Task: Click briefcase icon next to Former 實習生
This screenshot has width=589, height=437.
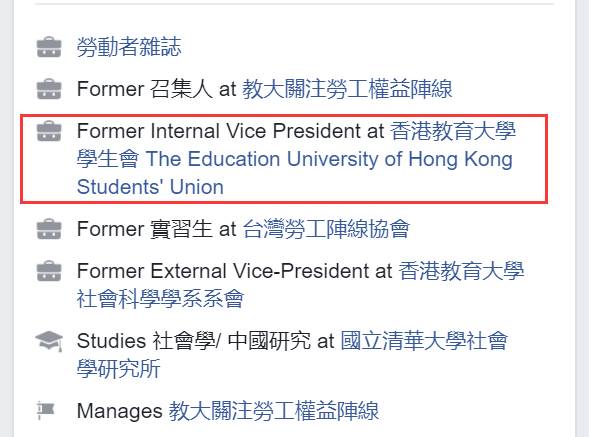Action: (x=49, y=228)
